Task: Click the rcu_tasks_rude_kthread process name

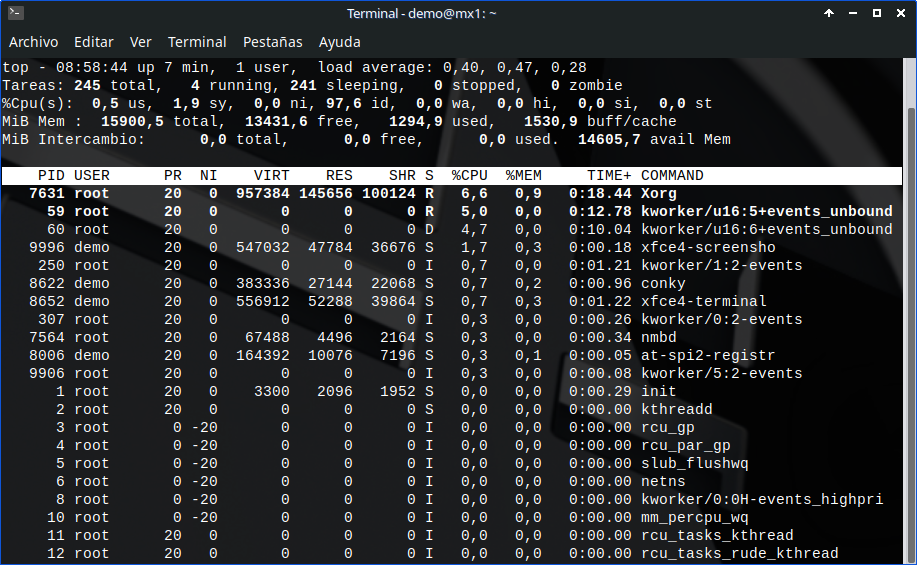Action: pyautogui.click(x=740, y=553)
